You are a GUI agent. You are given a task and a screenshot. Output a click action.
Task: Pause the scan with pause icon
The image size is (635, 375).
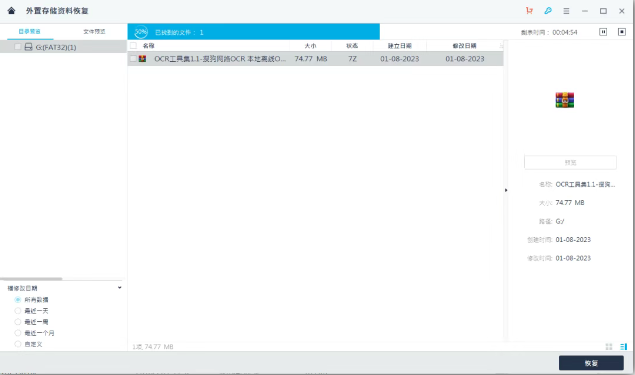pos(603,32)
